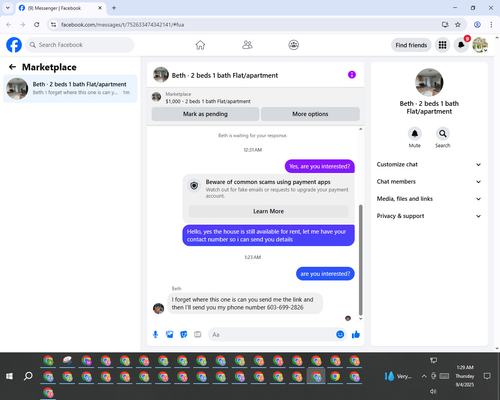Mute the conversation with bell icon
Screen dimensions: 500x400
coord(415,134)
